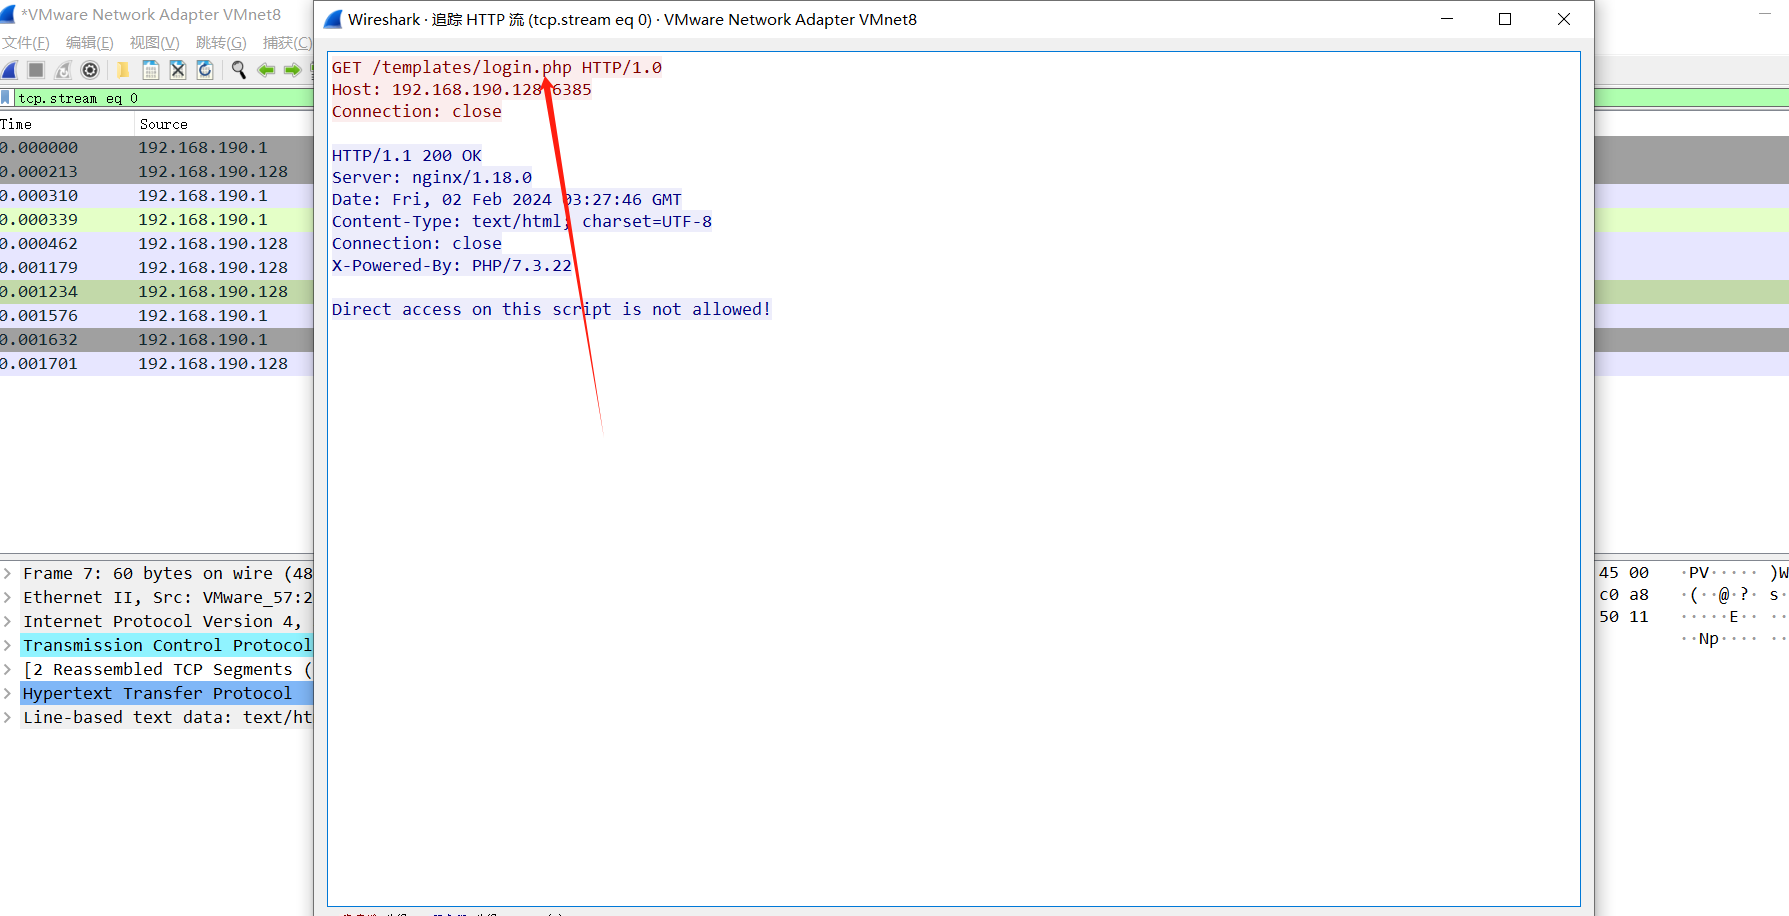Expand the 2 Reassembled TCP Segments node
The height and width of the screenshot is (916, 1789).
pos(8,669)
